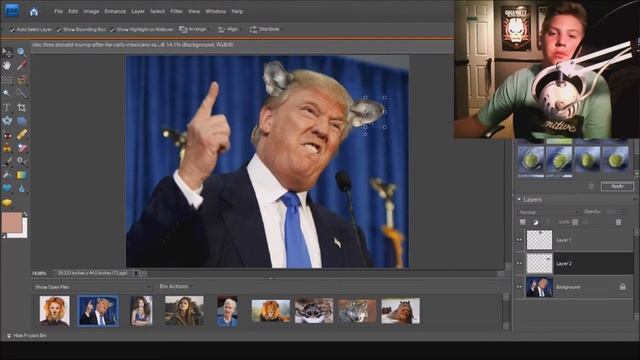Select the Blur droplet tool
This screenshot has width=640, height=360.
pyautogui.click(x=21, y=188)
